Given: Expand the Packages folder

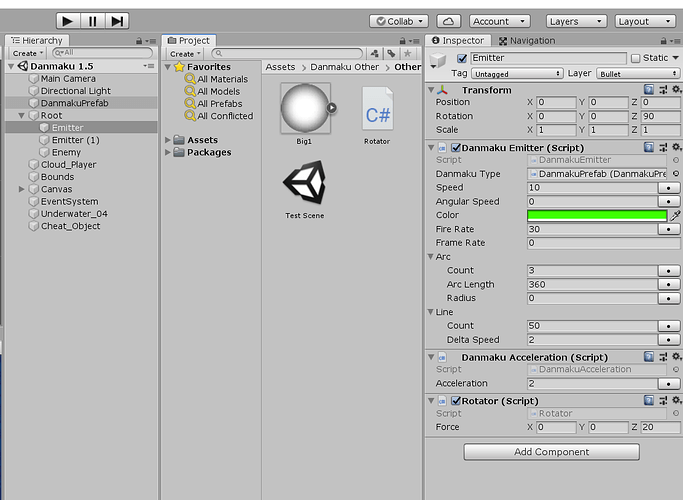Looking at the screenshot, I should [168, 152].
